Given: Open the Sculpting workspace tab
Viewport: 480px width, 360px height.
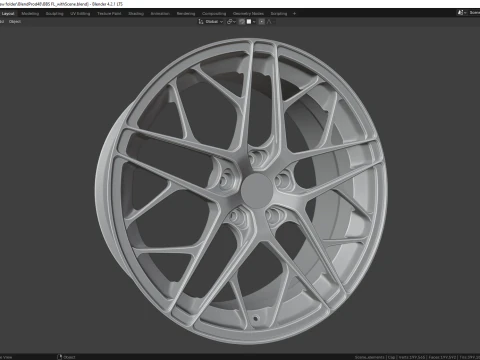Looking at the screenshot, I should coord(54,14).
